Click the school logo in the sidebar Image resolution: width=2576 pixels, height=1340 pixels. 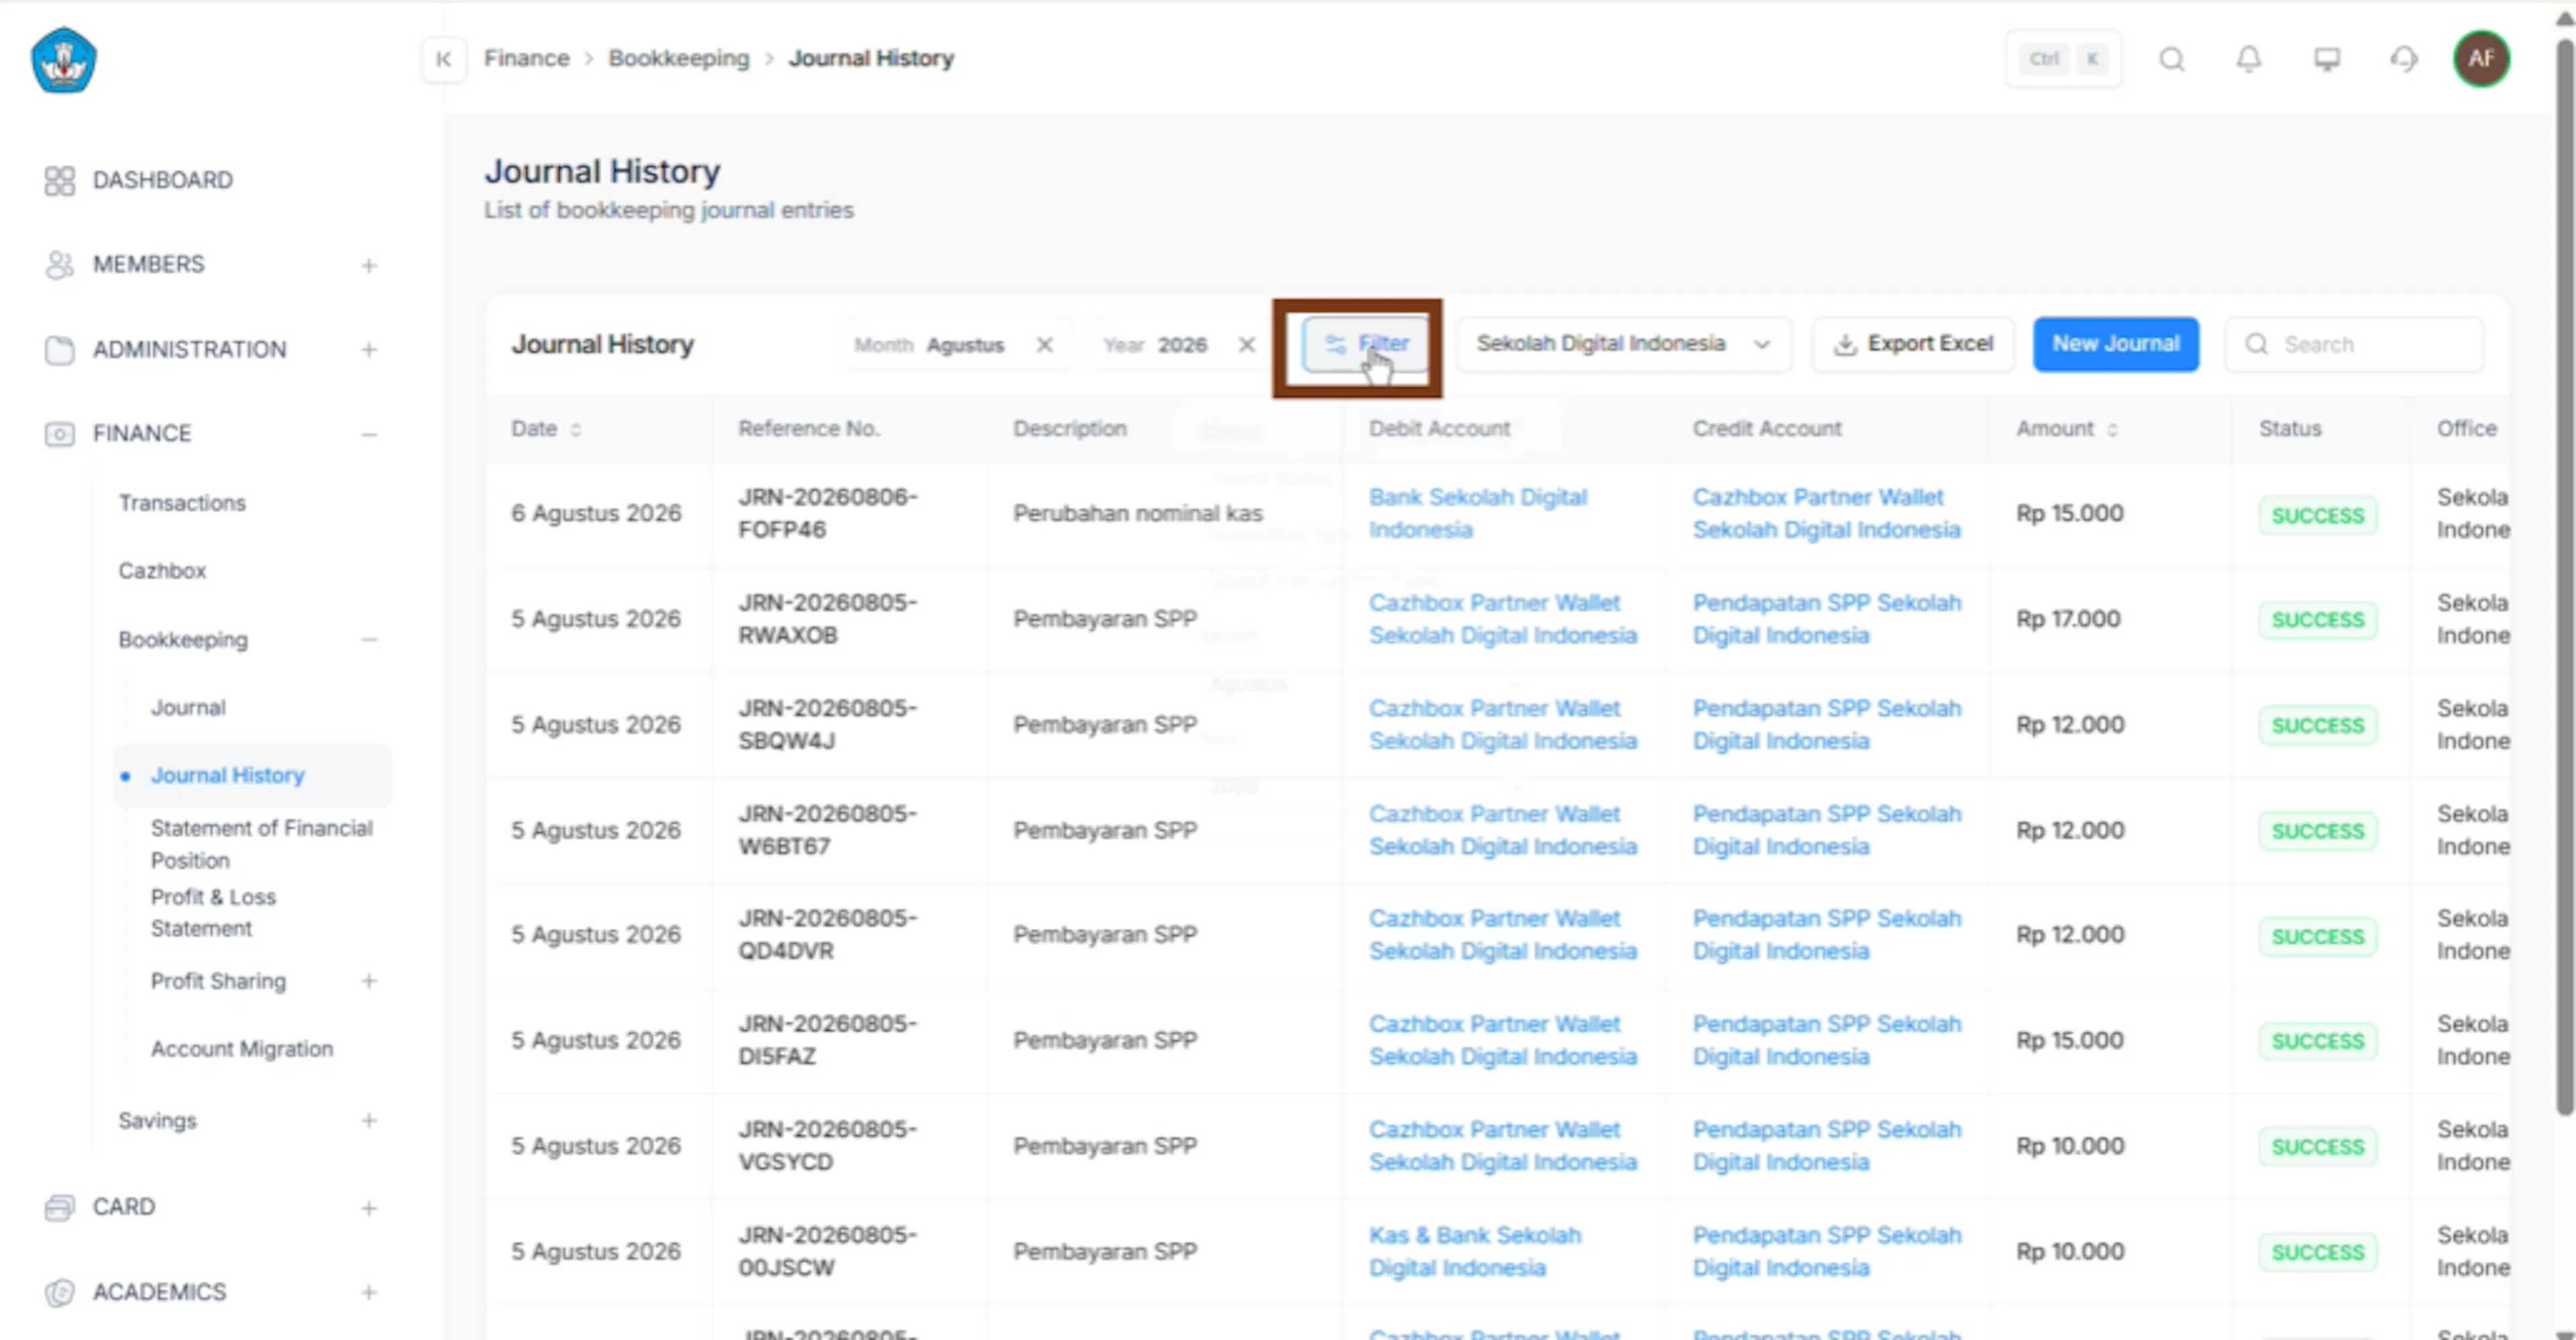pyautogui.click(x=63, y=60)
